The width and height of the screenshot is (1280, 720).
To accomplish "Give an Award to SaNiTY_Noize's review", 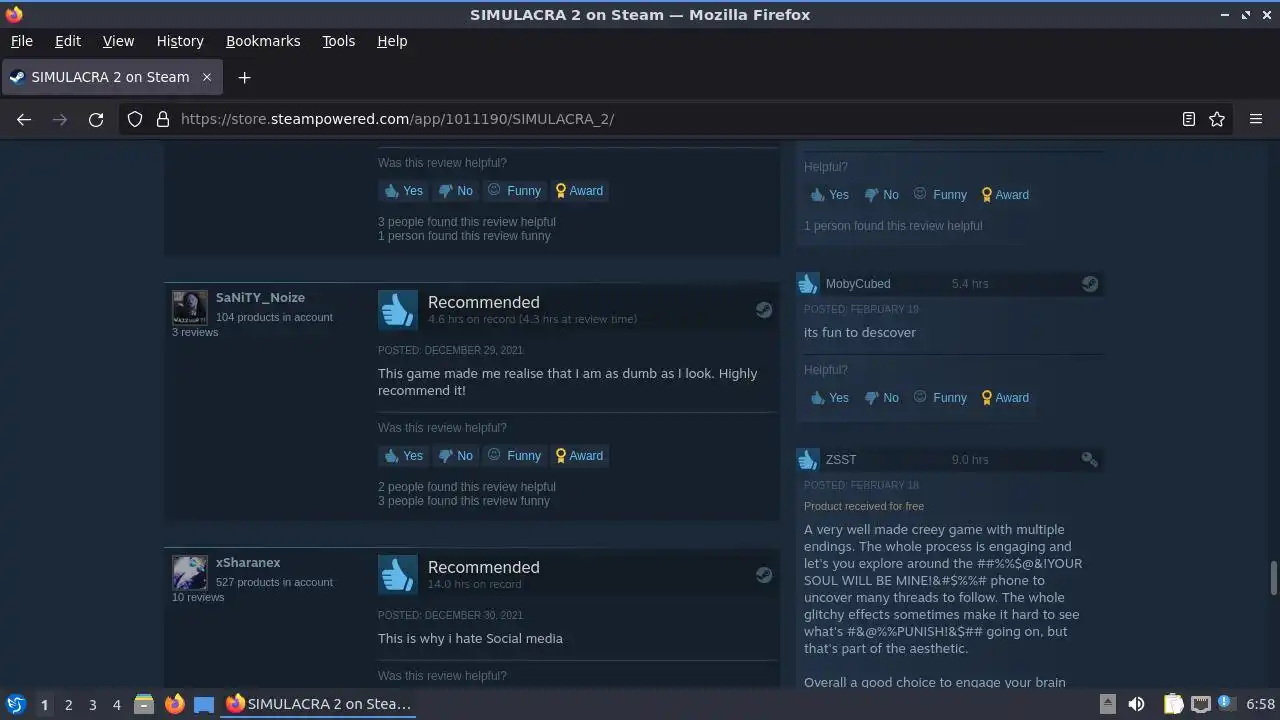I will click(x=580, y=456).
